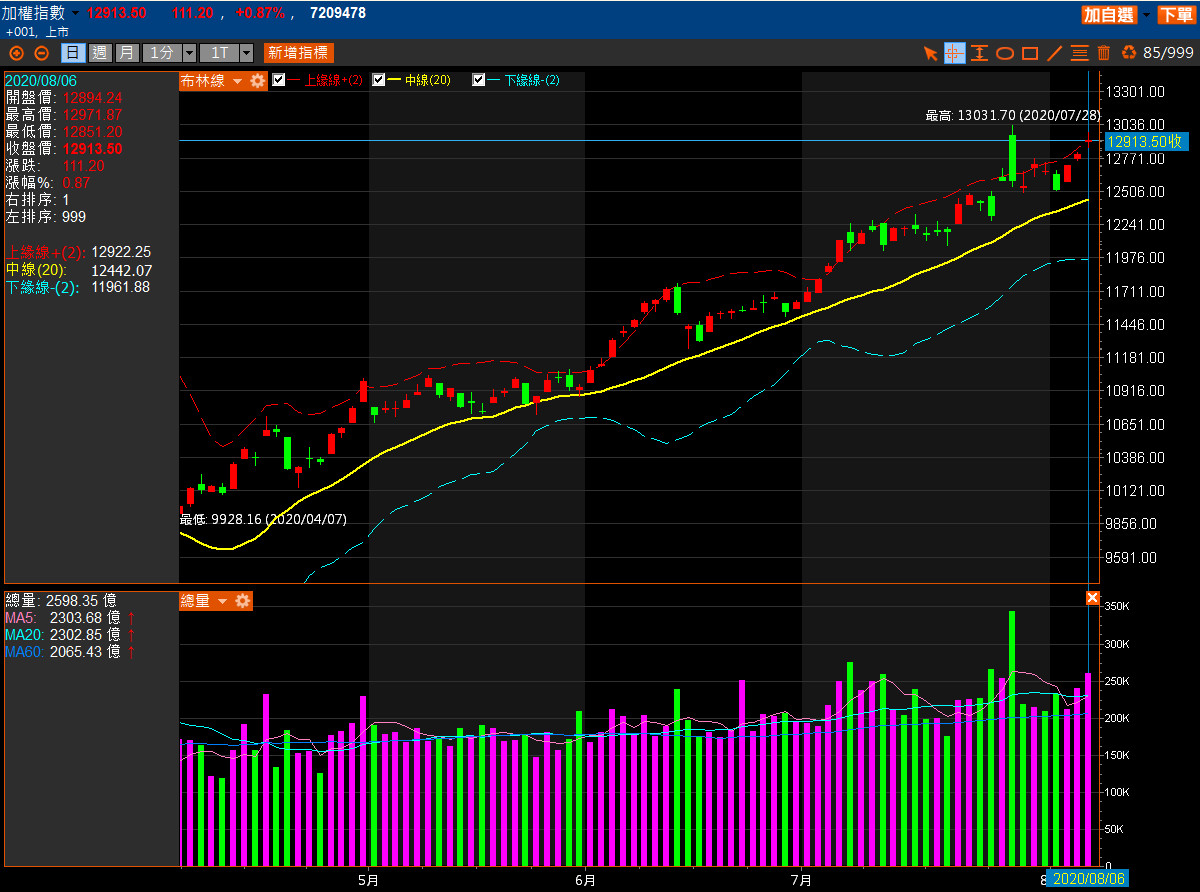The image size is (1200, 892).
Task: Click the 最低價 12851.20 row
Action: (64, 131)
